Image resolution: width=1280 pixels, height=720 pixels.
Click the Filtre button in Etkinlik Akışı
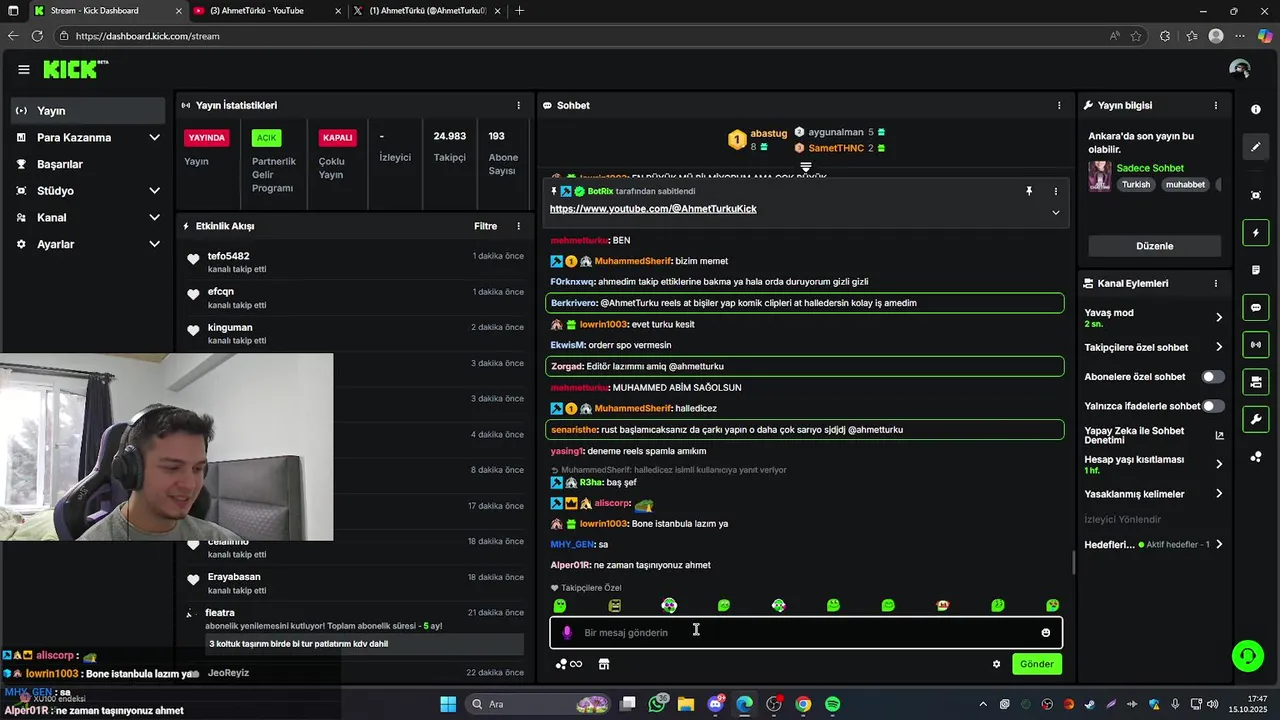tap(485, 226)
